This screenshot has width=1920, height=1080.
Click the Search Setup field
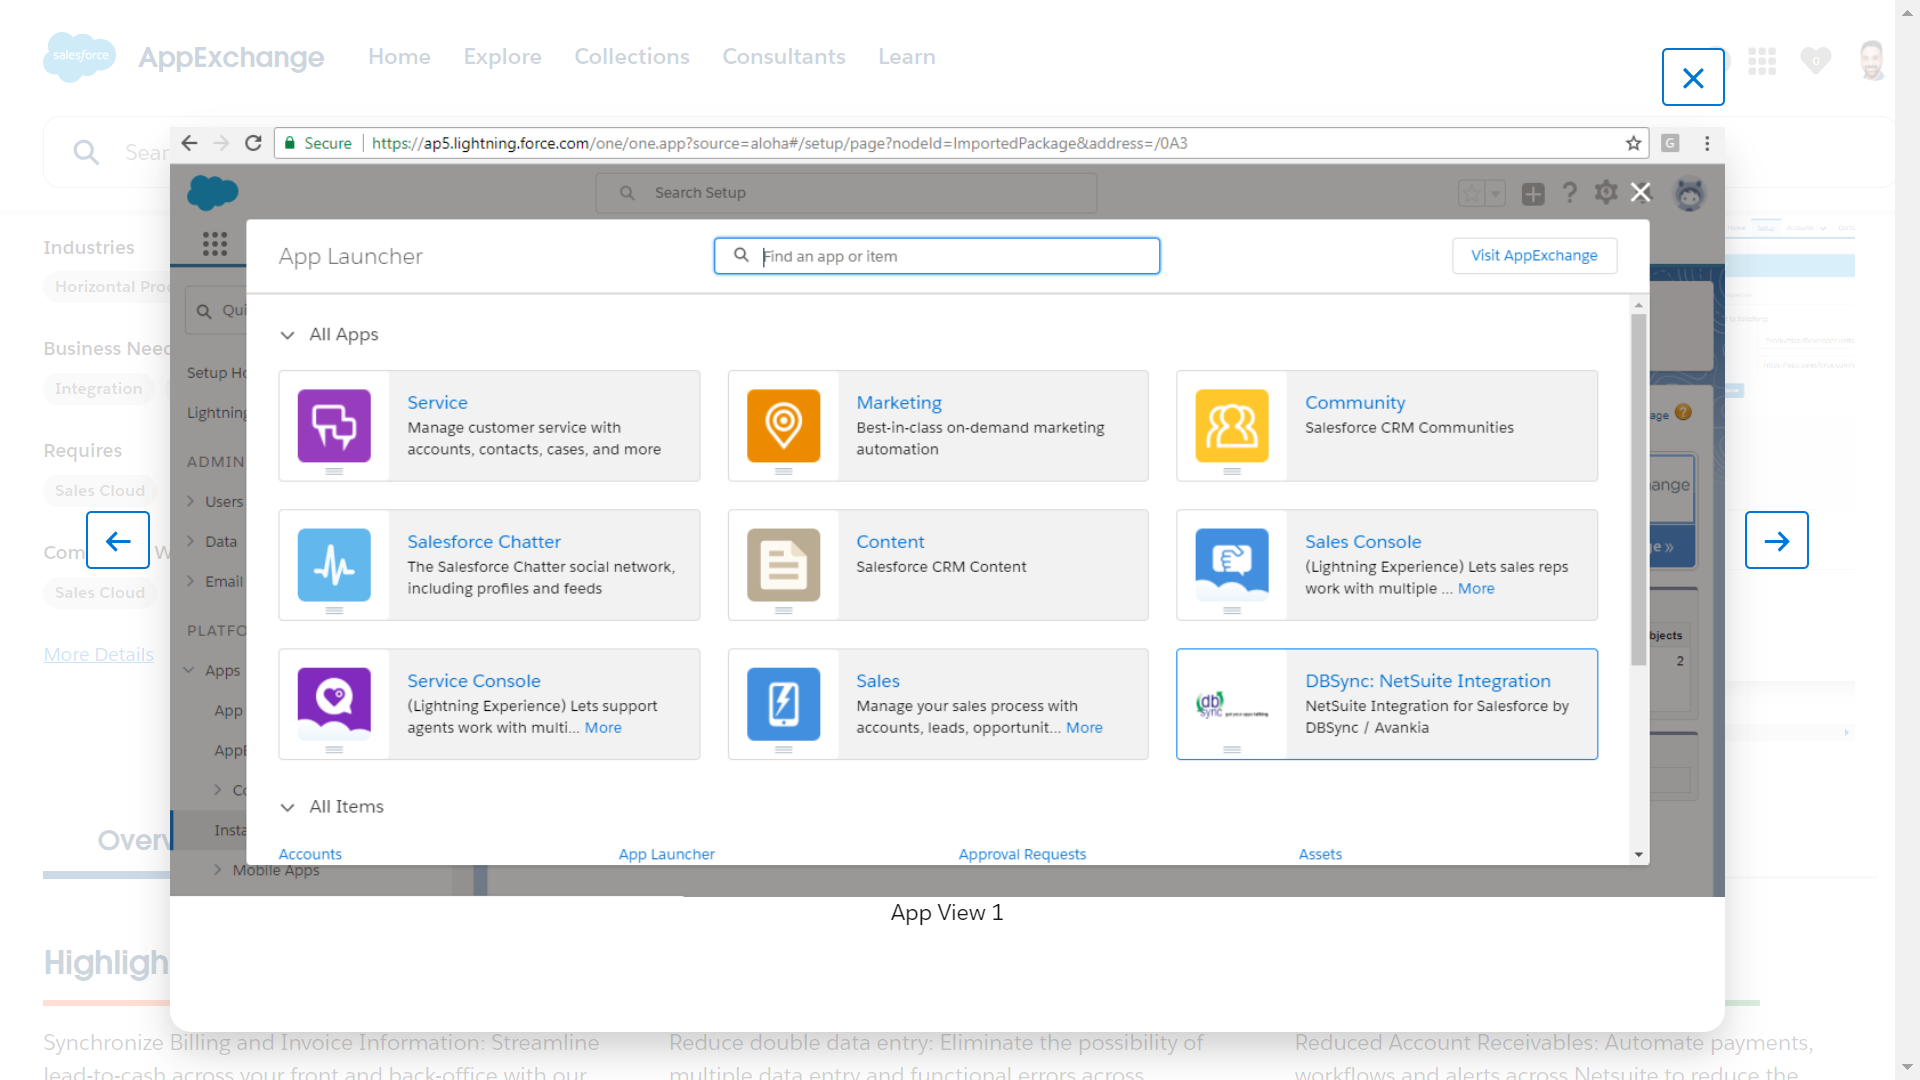pyautogui.click(x=846, y=193)
